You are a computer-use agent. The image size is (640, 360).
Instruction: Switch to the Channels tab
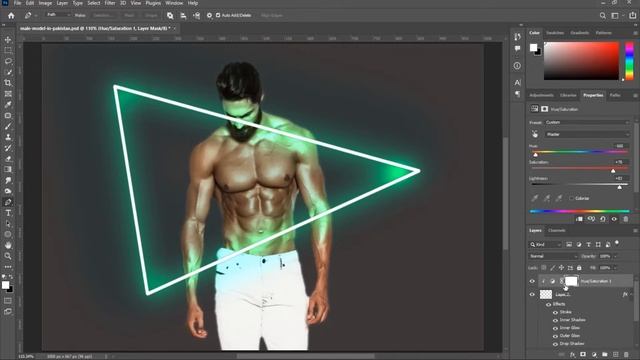[x=556, y=231]
